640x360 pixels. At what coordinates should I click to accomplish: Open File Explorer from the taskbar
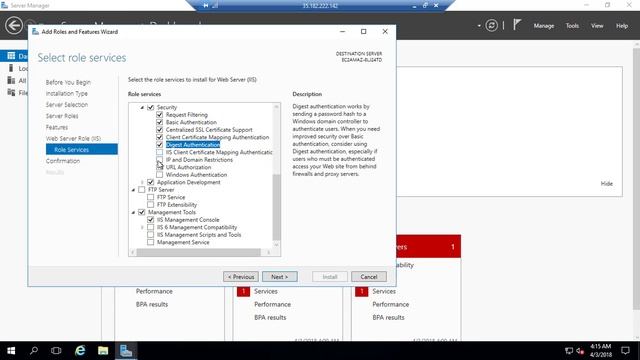coord(103,351)
